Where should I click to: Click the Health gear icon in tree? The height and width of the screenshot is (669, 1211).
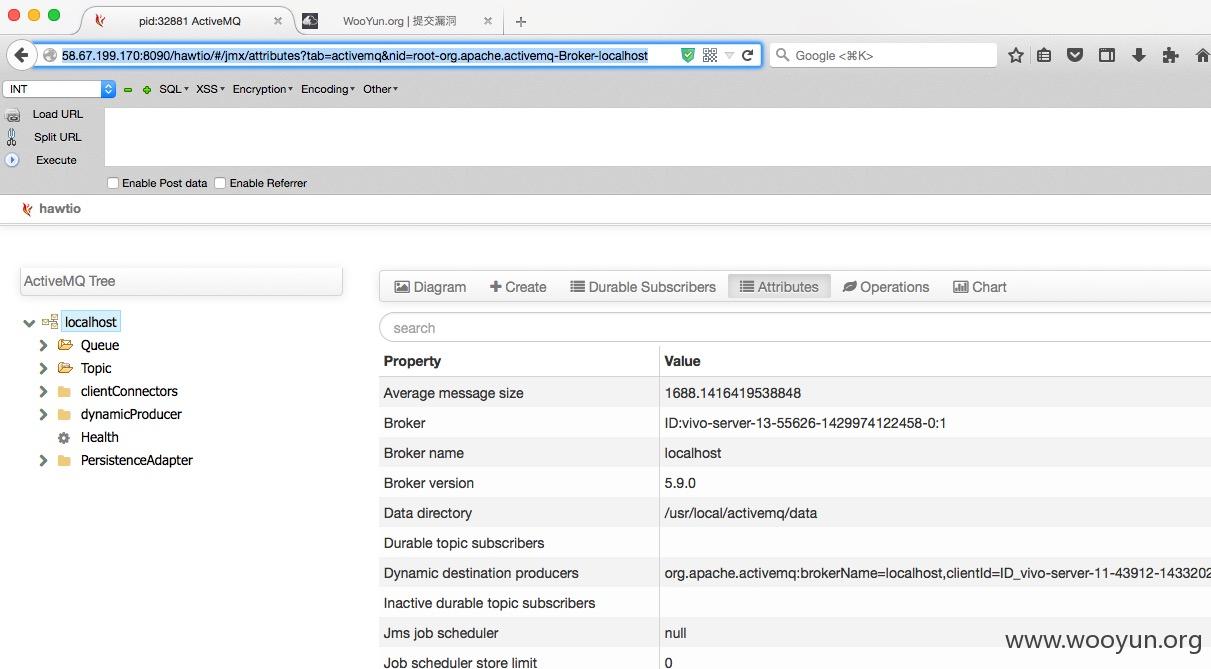pos(64,438)
